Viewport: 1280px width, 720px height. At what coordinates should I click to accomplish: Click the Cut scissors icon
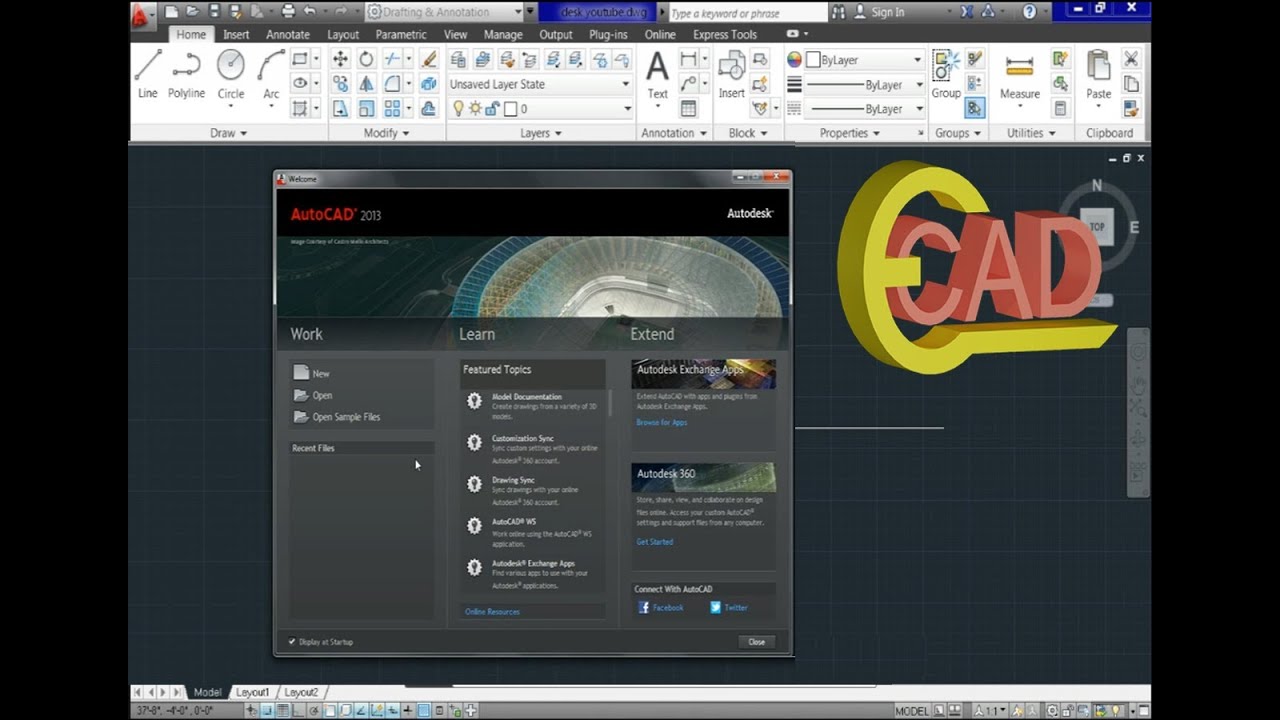[x=1131, y=59]
